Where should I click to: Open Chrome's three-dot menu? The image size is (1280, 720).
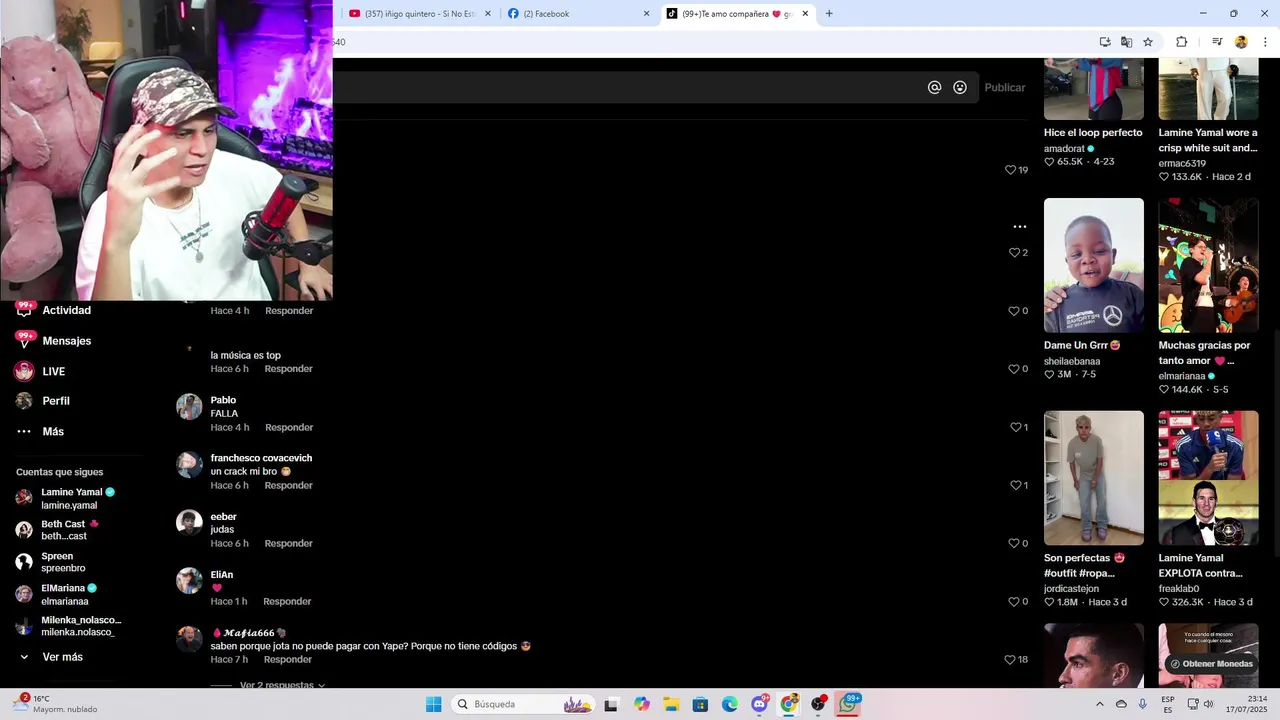1266,42
